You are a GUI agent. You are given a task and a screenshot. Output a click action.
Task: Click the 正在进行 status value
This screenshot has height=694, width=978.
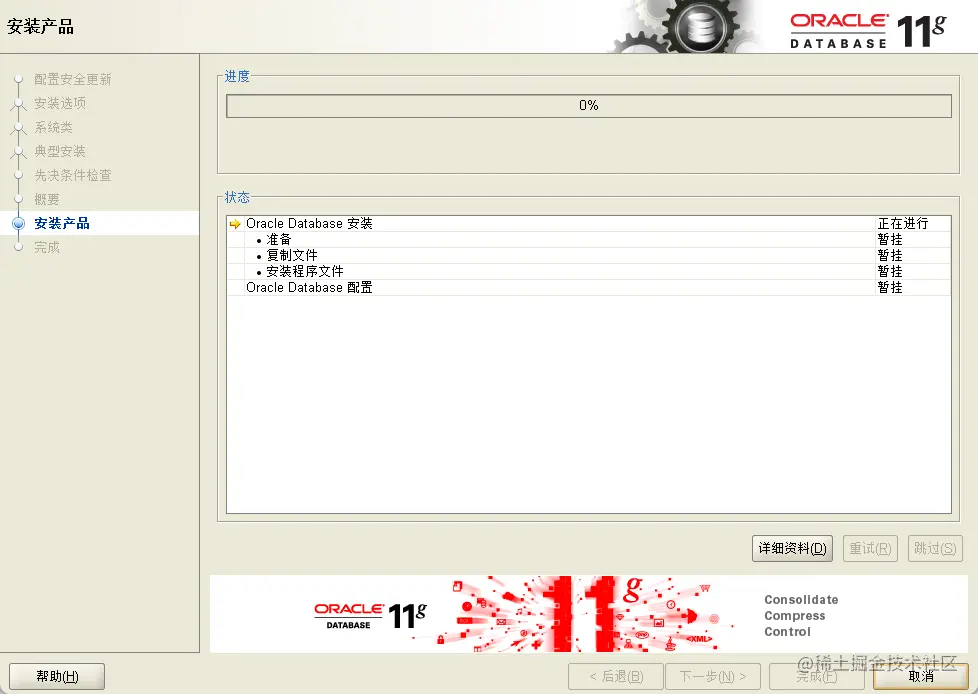pos(903,223)
